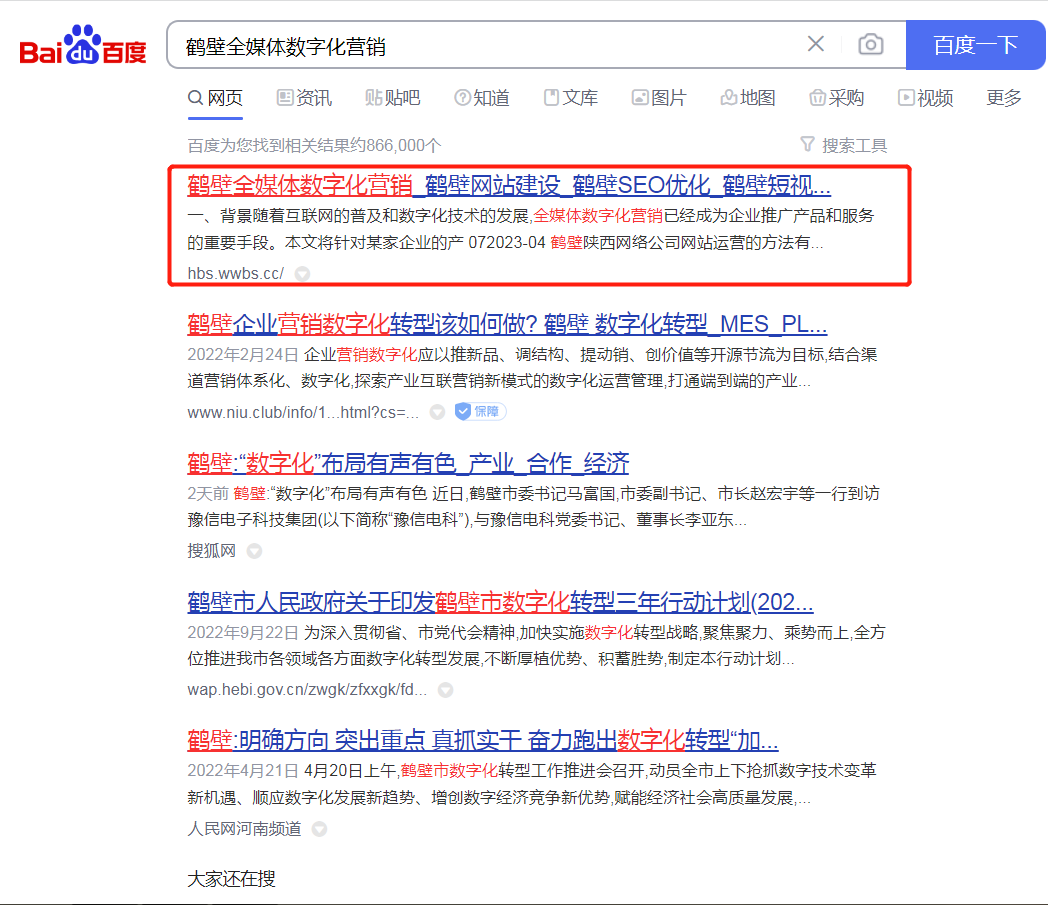Viewport: 1048px width, 905px height.
Task: Switch to the 资讯 tab
Action: [305, 98]
